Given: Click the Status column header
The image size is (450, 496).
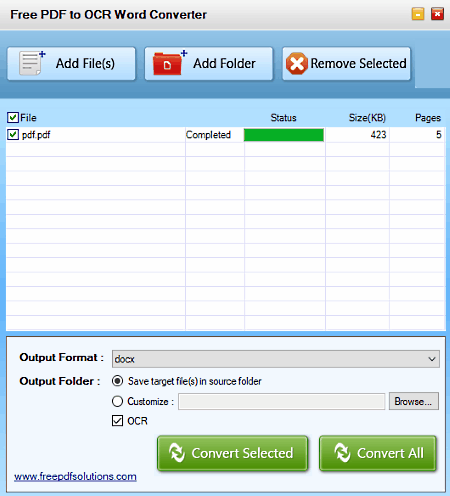Looking at the screenshot, I should pos(283,118).
